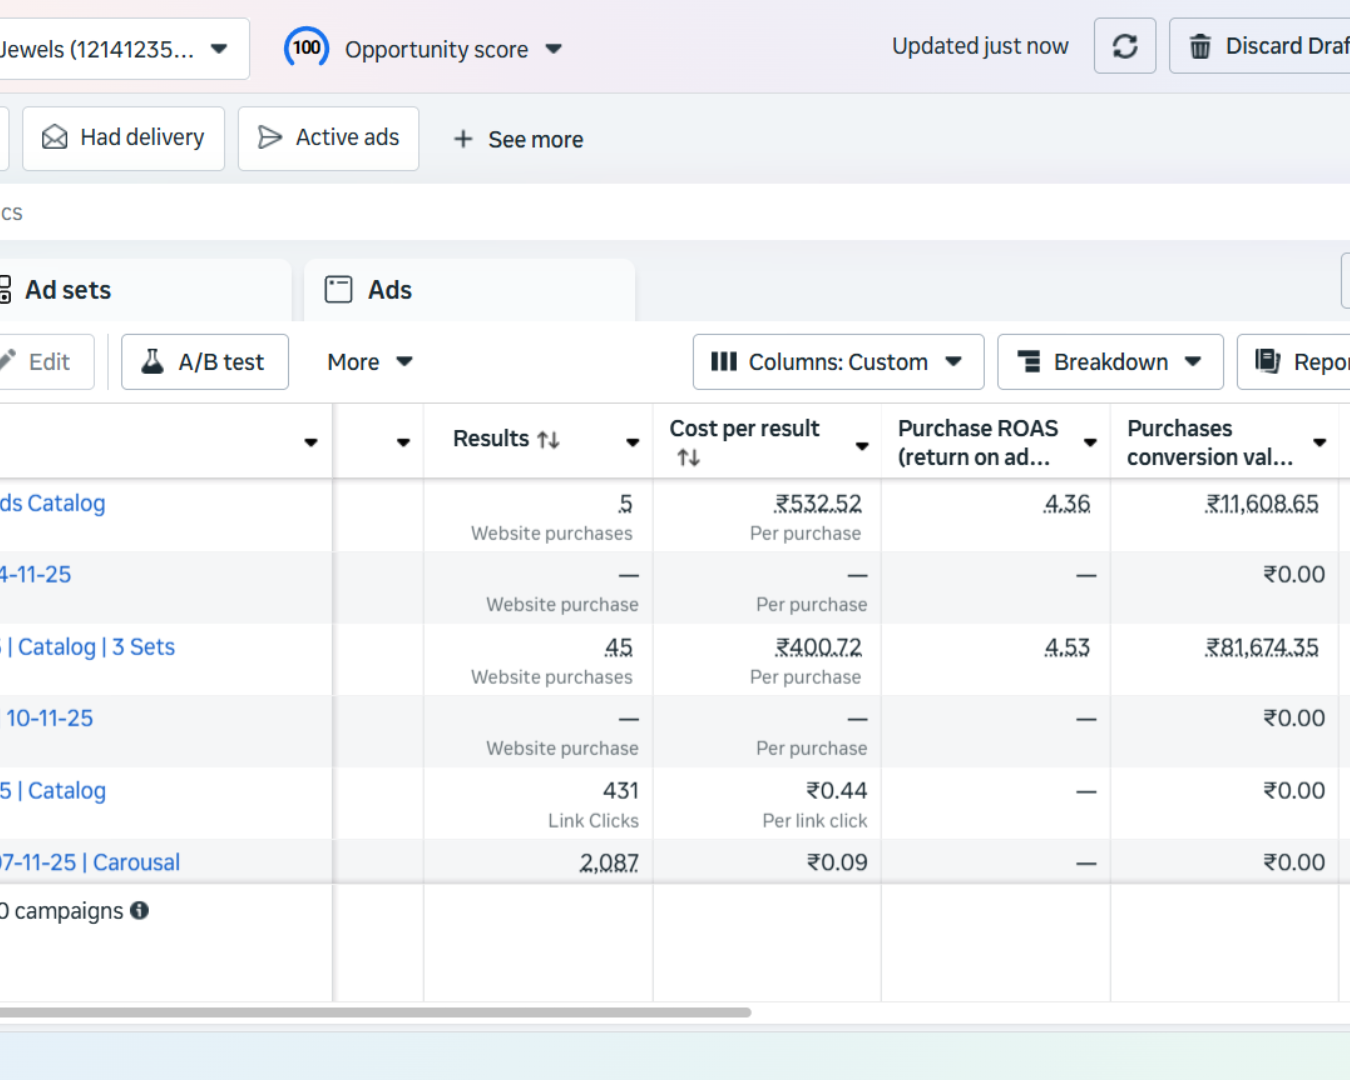Apply the Had delivery filter
1350x1080 pixels.
pyautogui.click(x=123, y=138)
